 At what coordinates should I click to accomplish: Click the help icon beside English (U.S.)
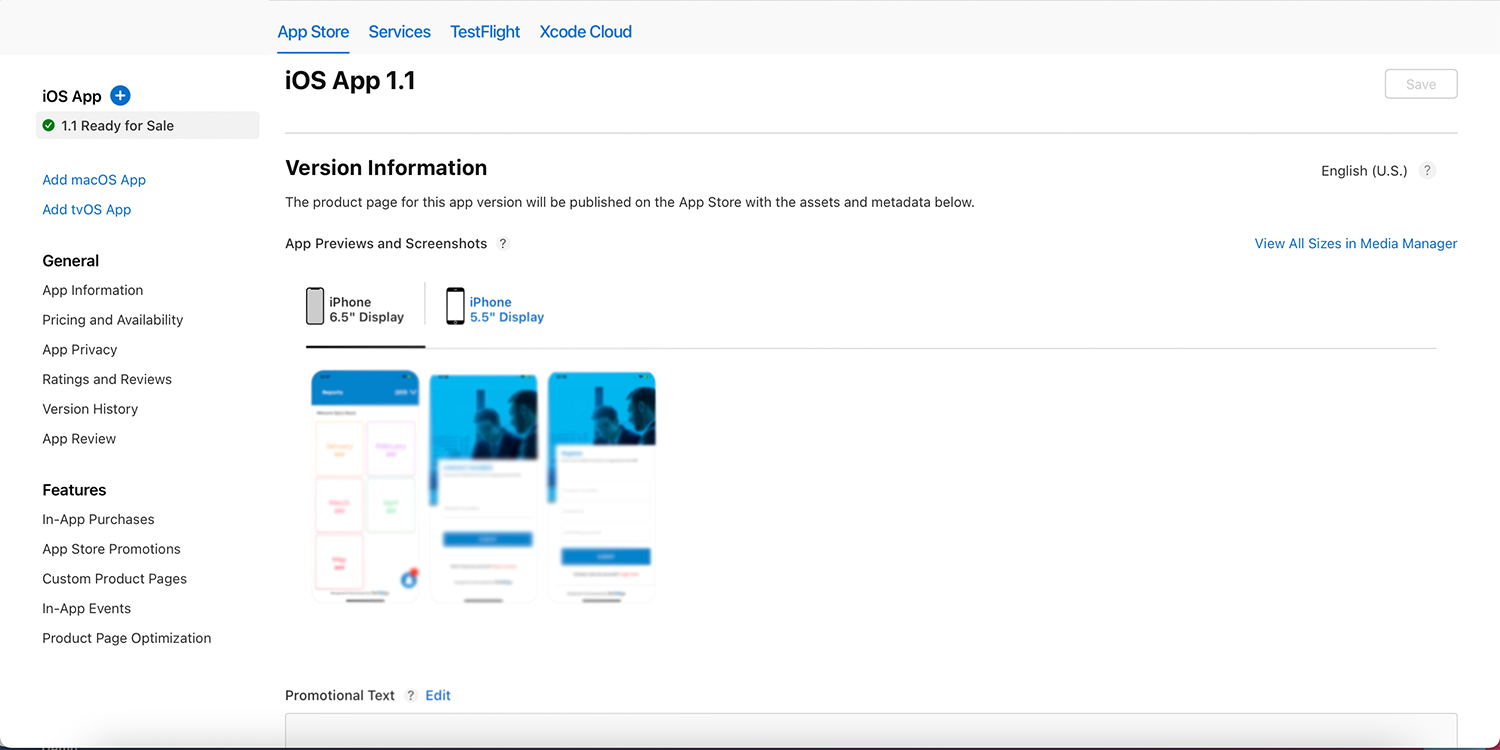(1427, 170)
